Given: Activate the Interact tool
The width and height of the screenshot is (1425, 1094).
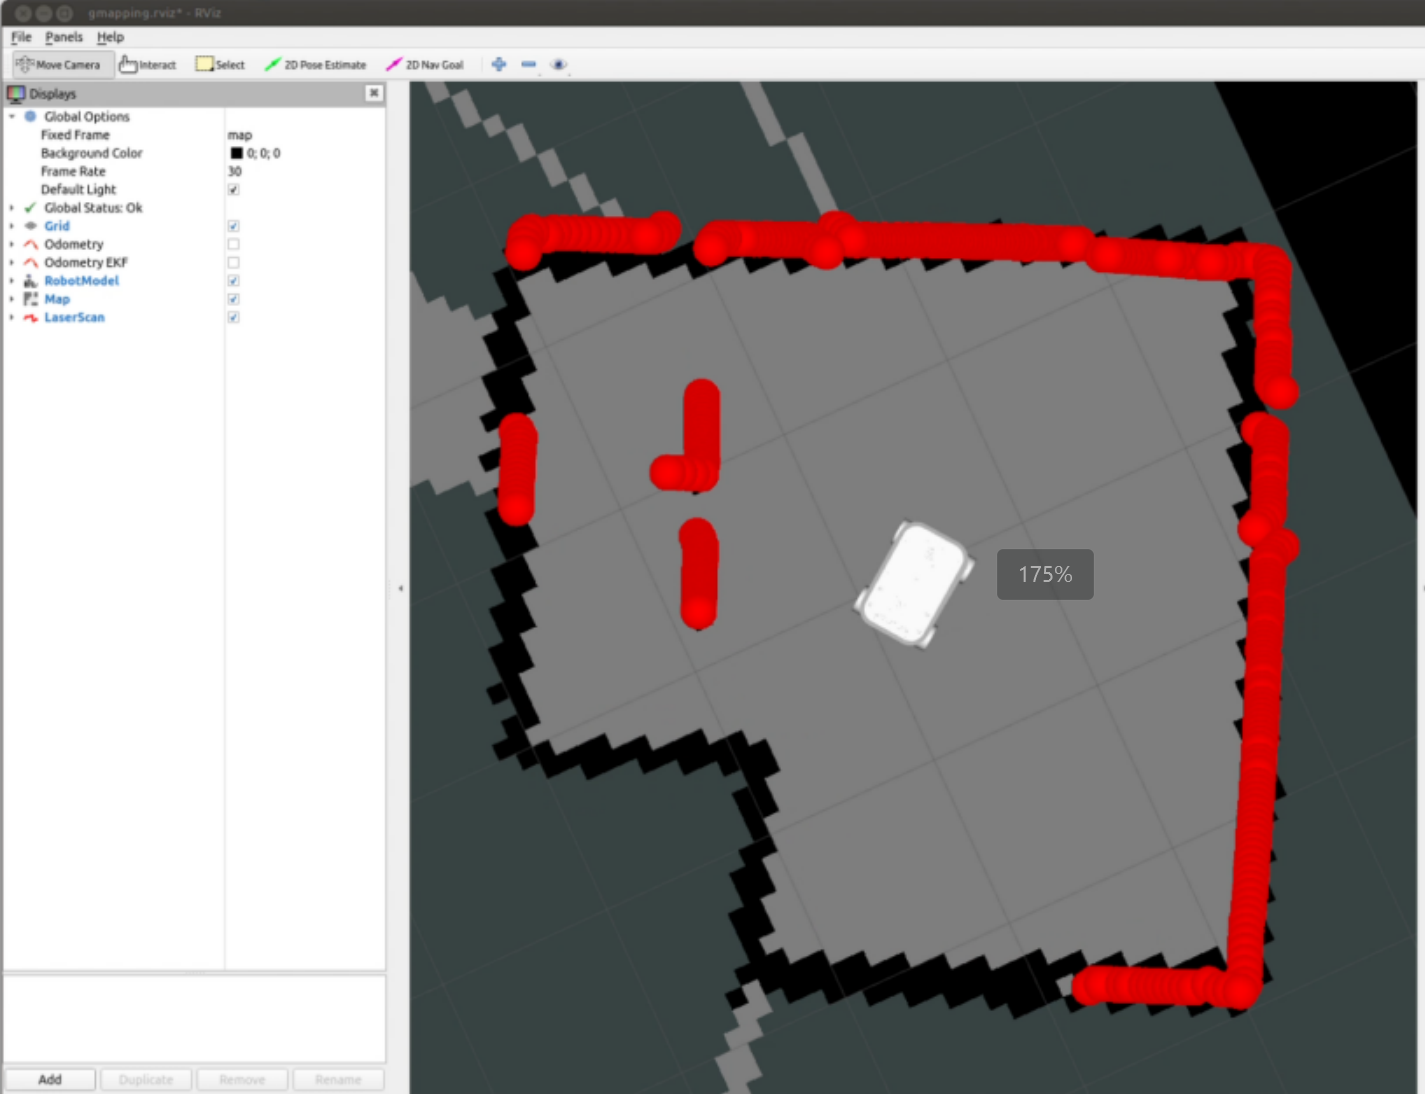Looking at the screenshot, I should [x=148, y=64].
